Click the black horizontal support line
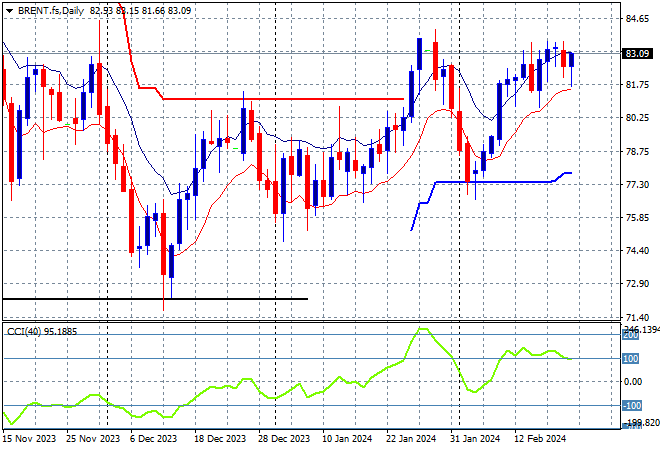This screenshot has width=660, height=450. click(x=150, y=299)
